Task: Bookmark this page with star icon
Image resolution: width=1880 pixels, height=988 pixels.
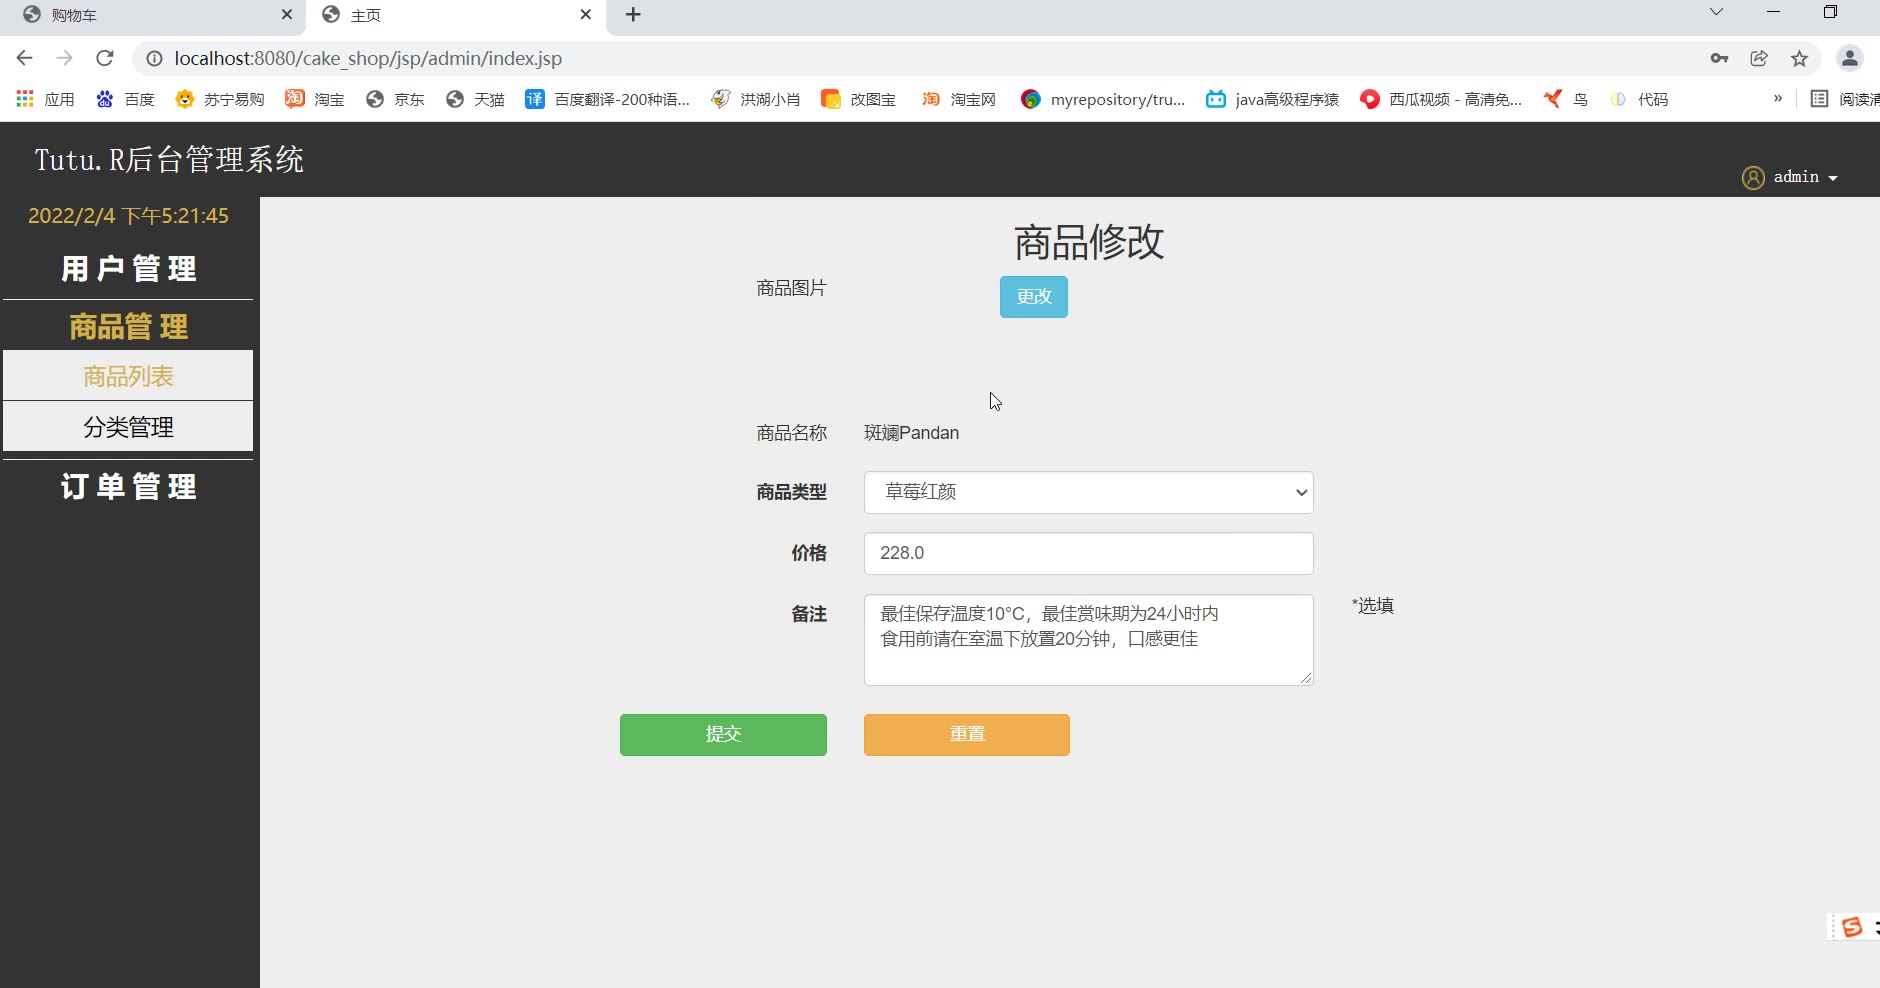Action: (x=1799, y=58)
